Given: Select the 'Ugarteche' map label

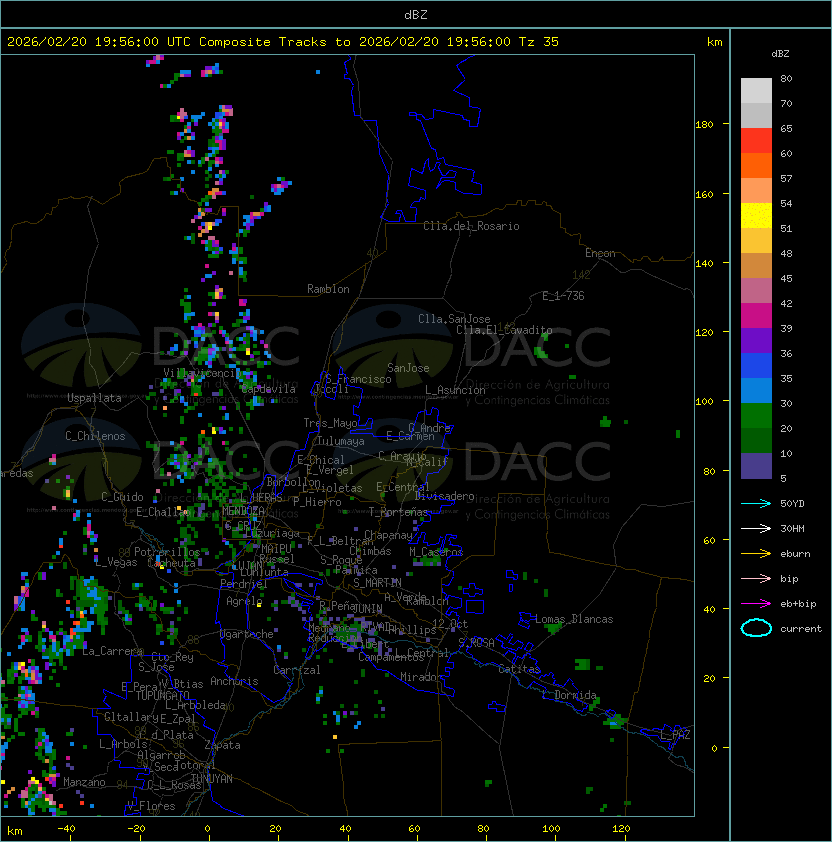Looking at the screenshot, I should (x=247, y=634).
